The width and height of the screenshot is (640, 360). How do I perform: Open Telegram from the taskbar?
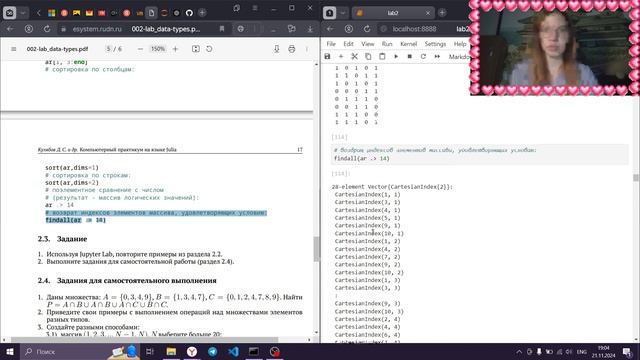pyautogui.click(x=213, y=351)
